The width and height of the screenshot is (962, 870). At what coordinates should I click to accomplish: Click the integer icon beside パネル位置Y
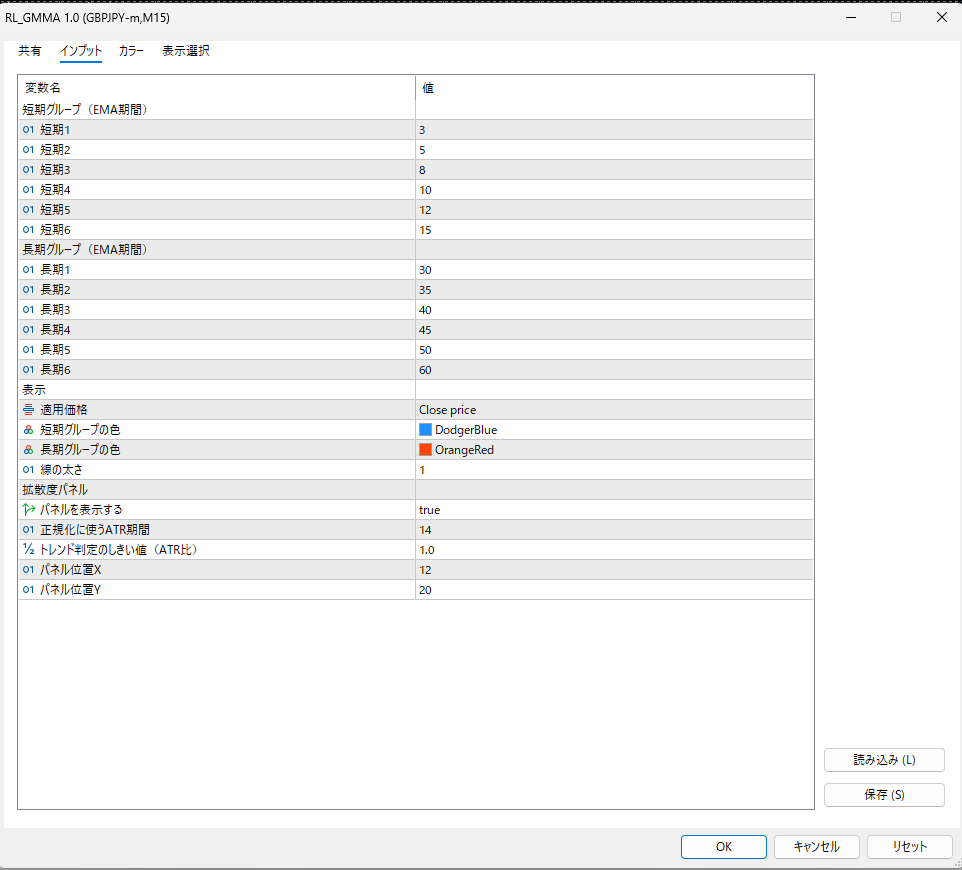tap(28, 590)
